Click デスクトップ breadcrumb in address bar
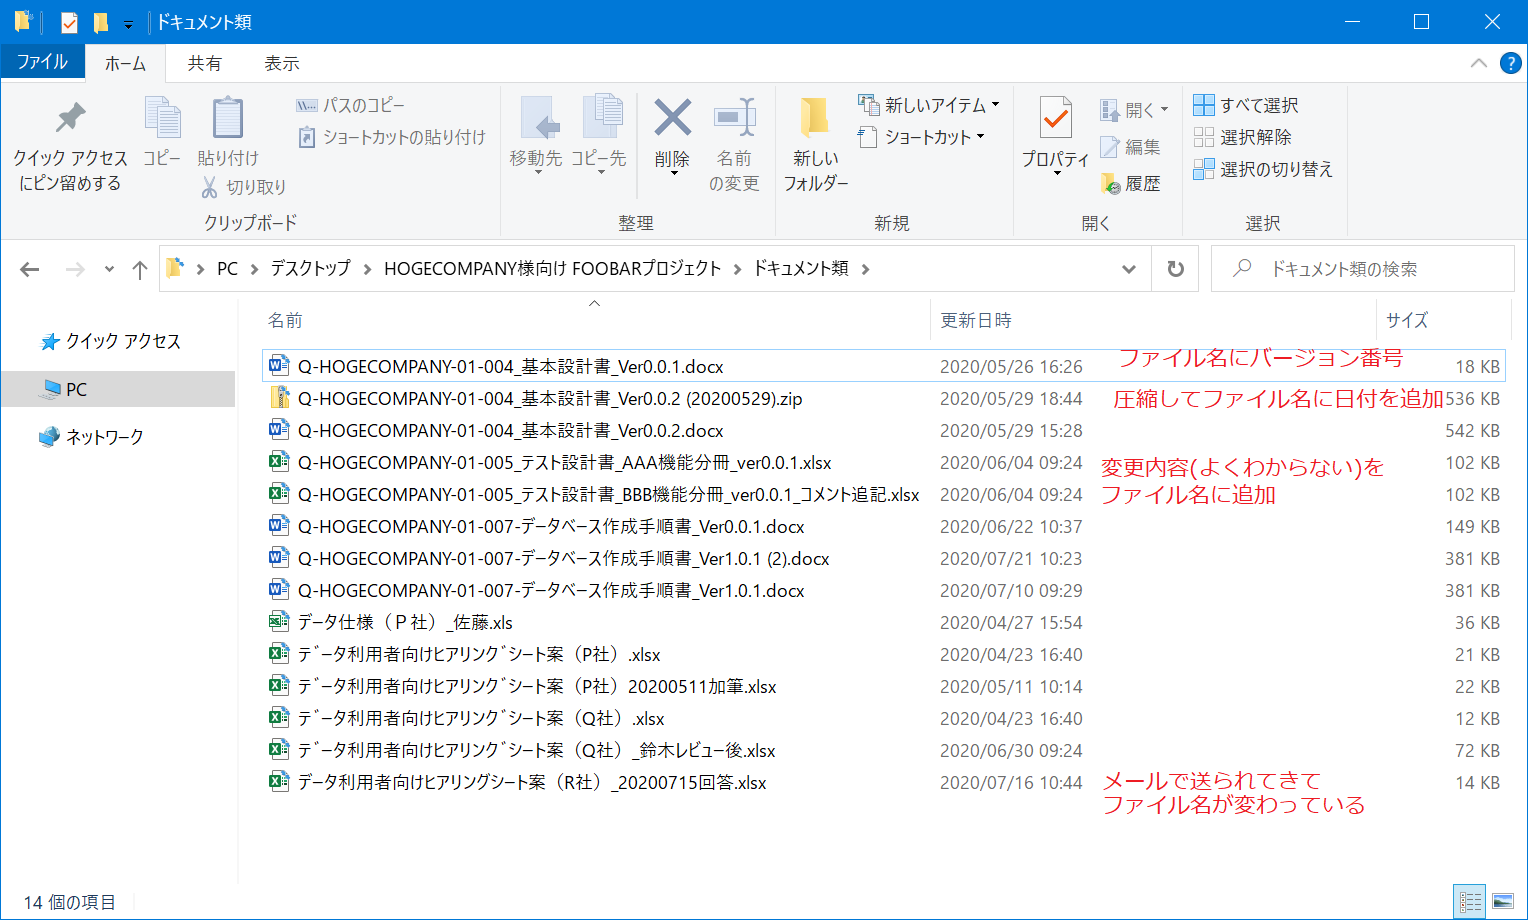This screenshot has height=920, width=1528. pos(311,268)
